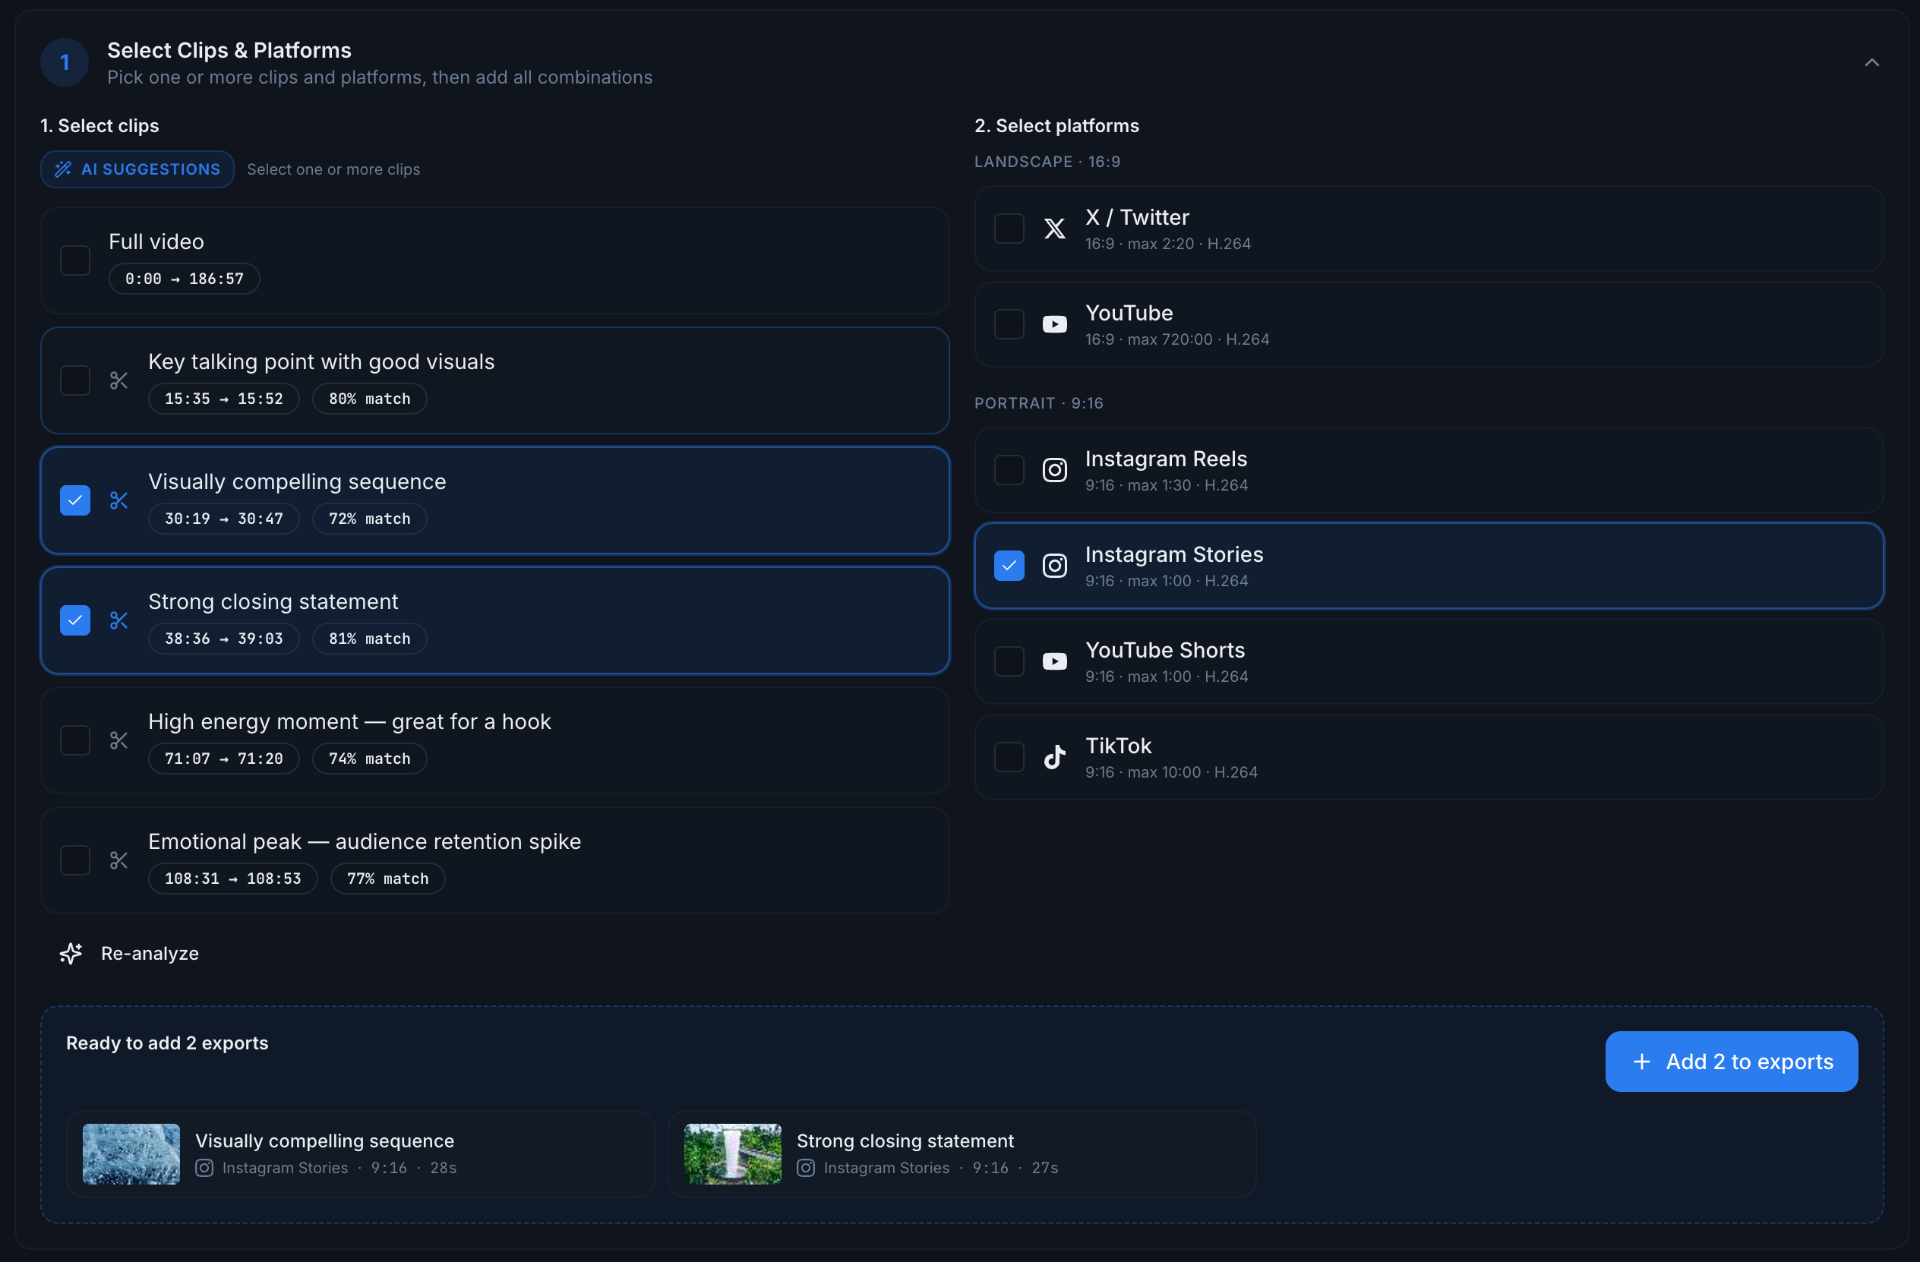Click the 80% match badge
The height and width of the screenshot is (1262, 1920).
tap(370, 399)
